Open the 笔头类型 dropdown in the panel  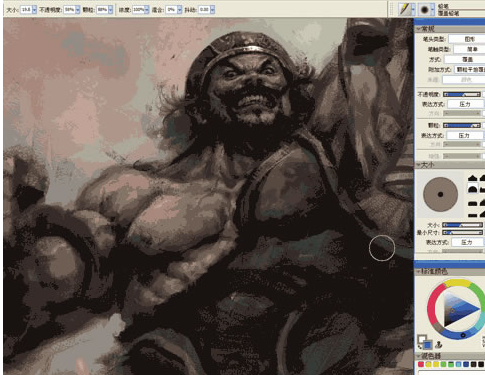click(467, 39)
